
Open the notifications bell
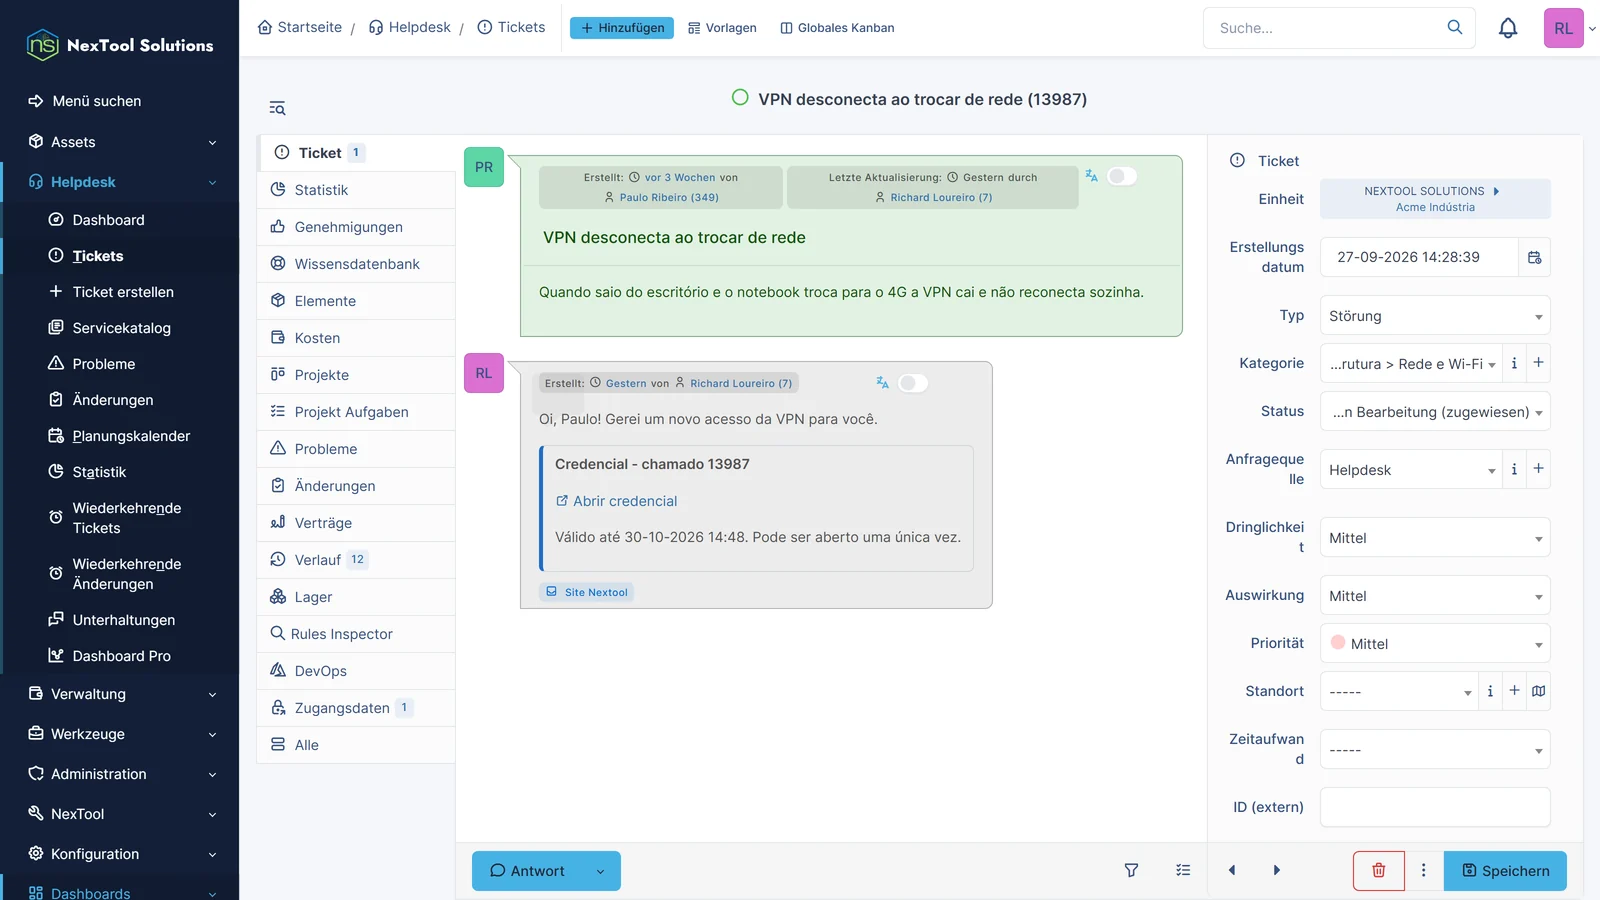pyautogui.click(x=1508, y=28)
